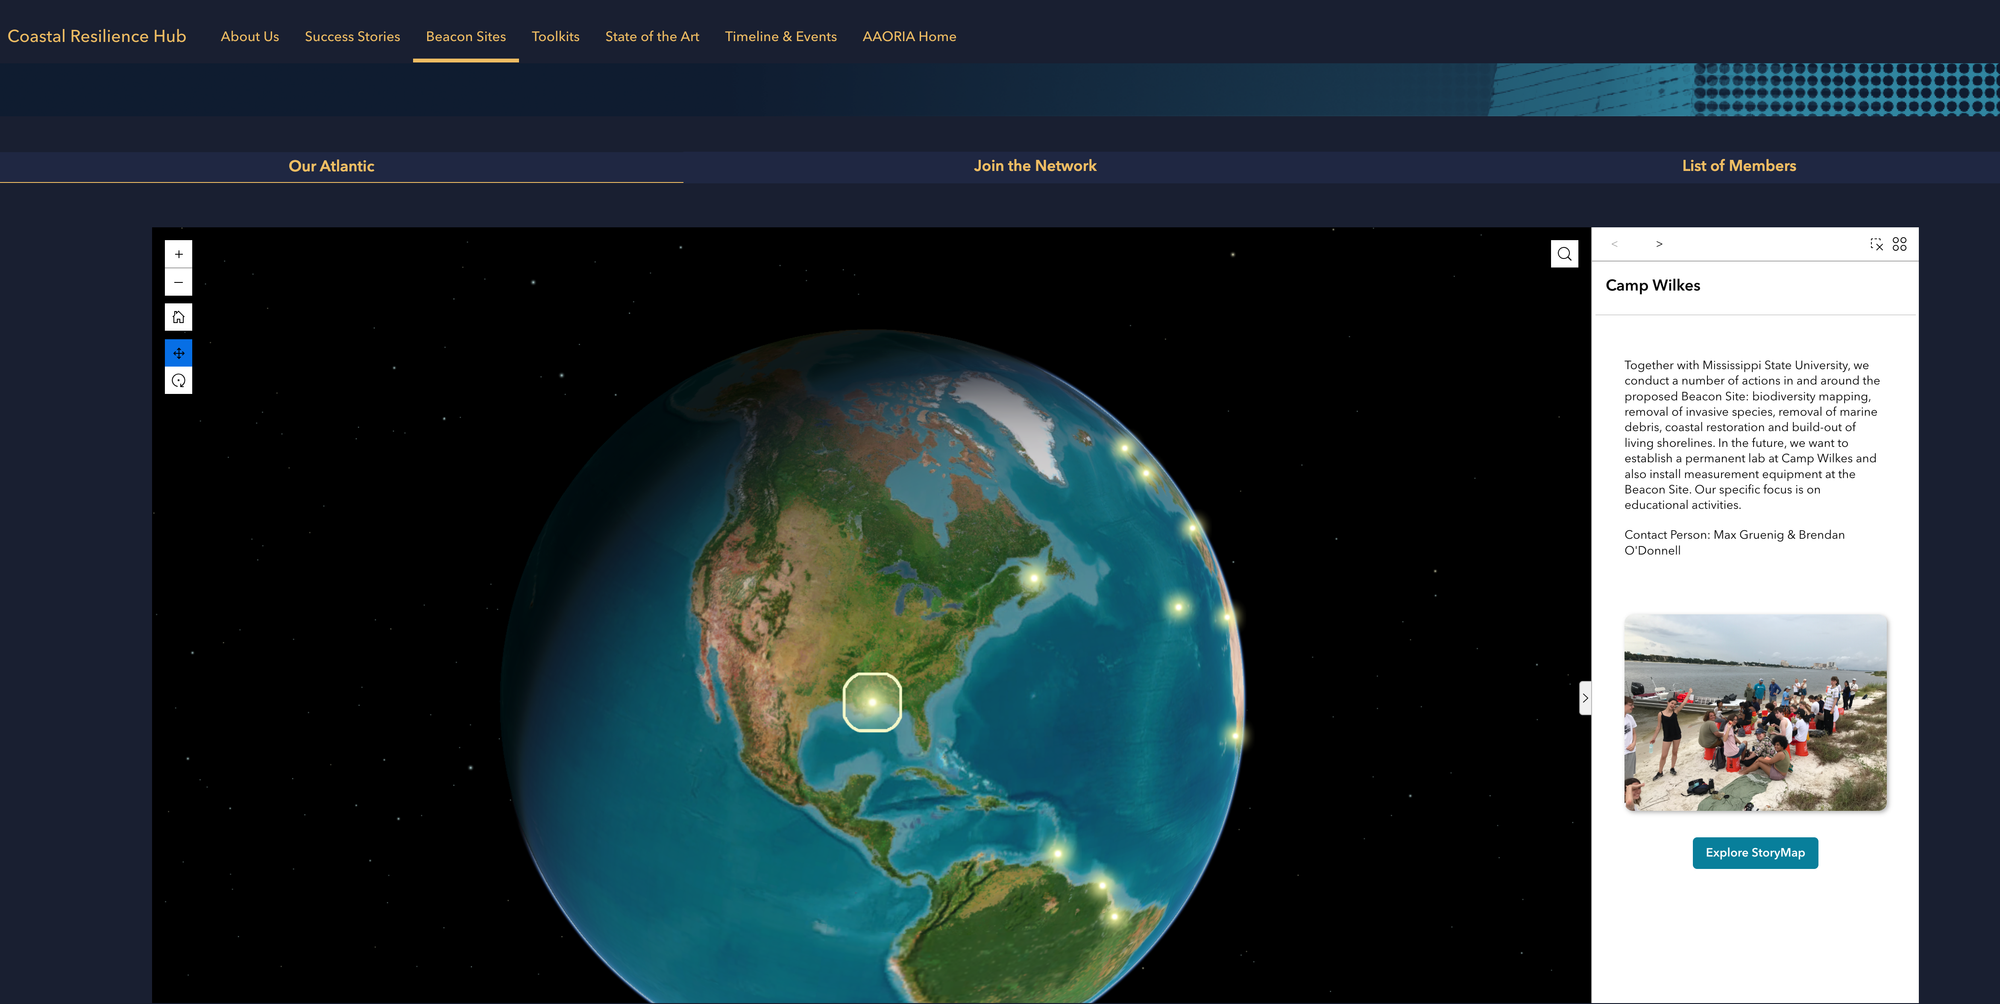Select the map pan tool
Image resolution: width=2000 pixels, height=1004 pixels.
point(178,352)
